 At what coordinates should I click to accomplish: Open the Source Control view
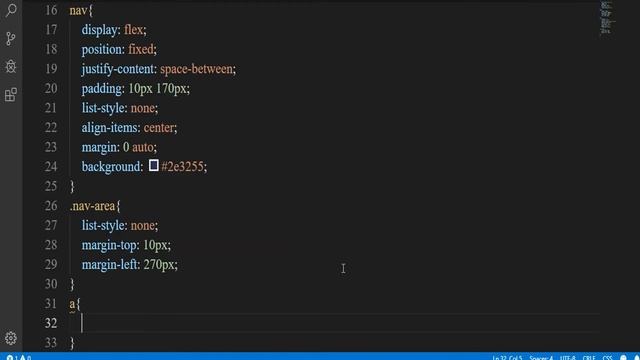tap(11, 39)
